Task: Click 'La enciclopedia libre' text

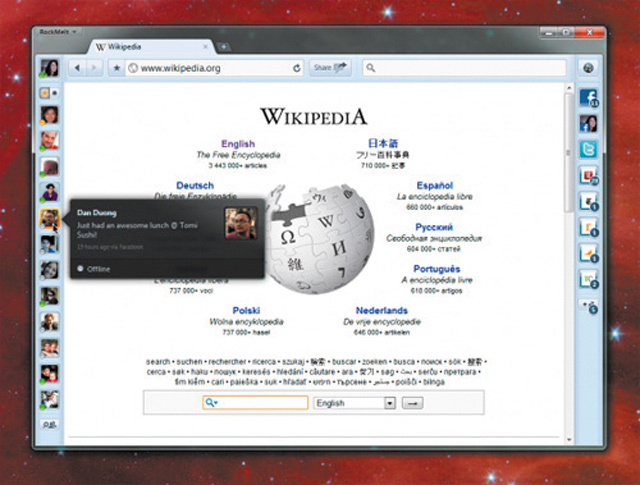Action: coord(434,197)
